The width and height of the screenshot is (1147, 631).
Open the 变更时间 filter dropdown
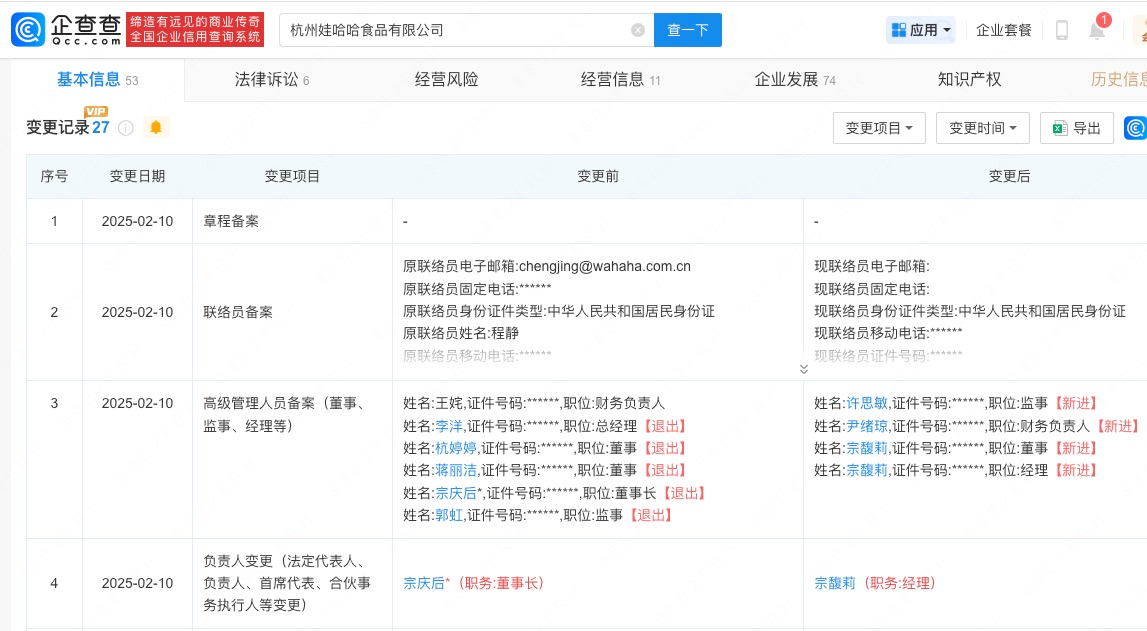pyautogui.click(x=982, y=128)
